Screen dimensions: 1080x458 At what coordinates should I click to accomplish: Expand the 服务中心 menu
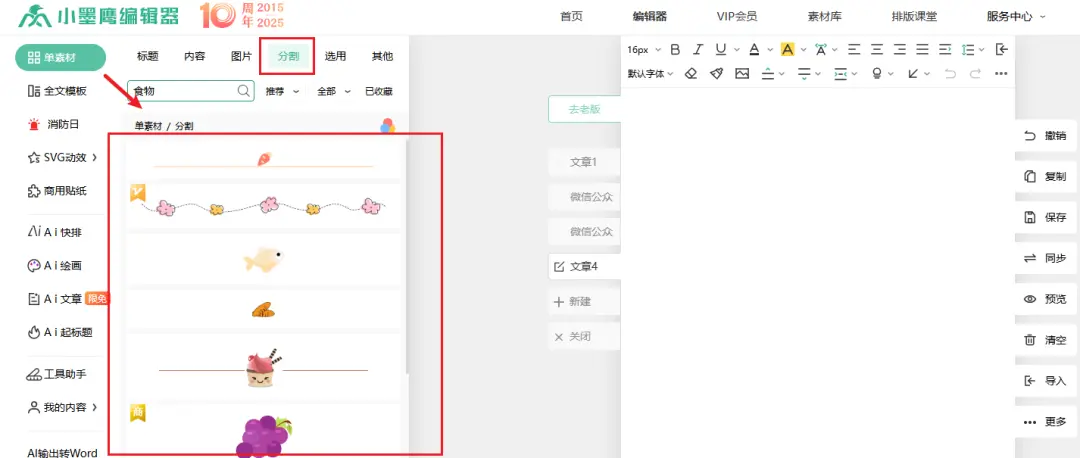point(1016,17)
